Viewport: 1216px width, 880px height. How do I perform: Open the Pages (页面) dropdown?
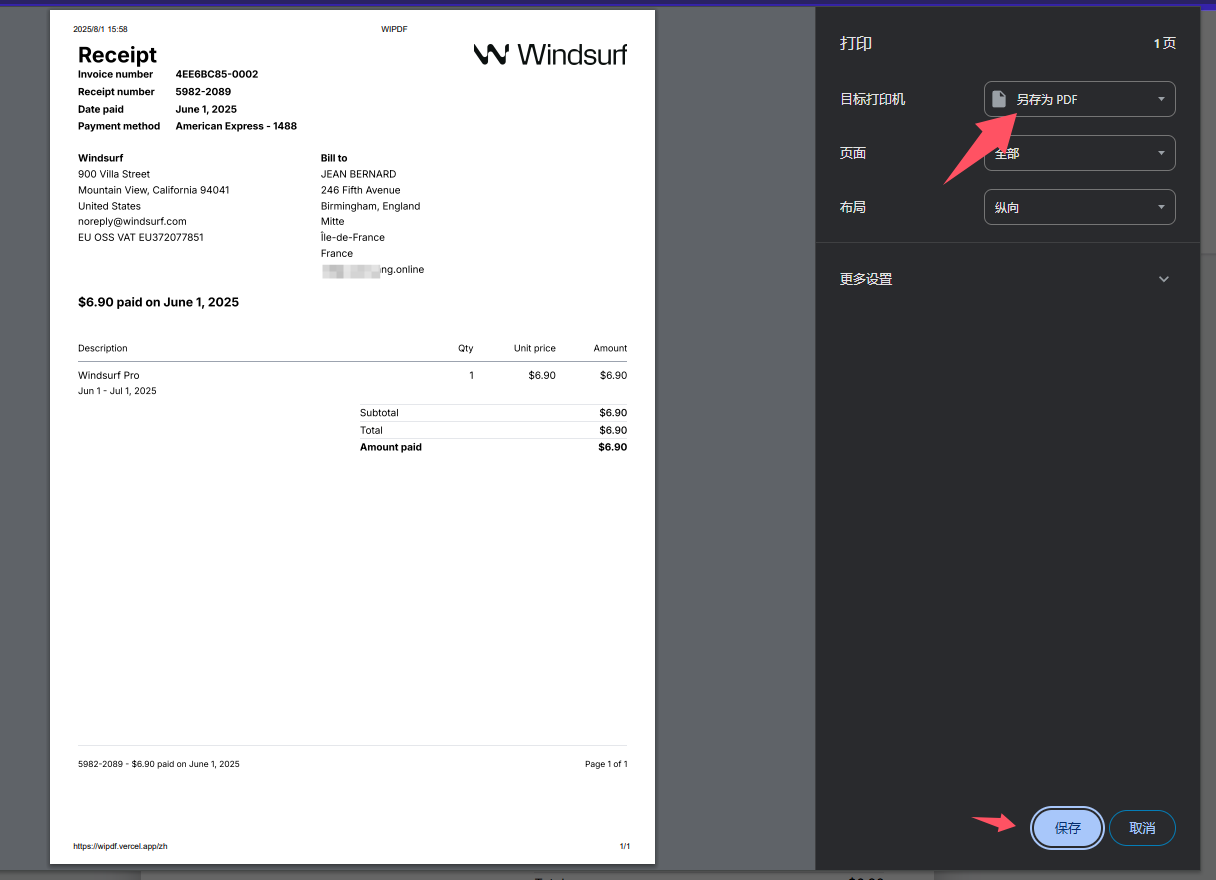1079,153
